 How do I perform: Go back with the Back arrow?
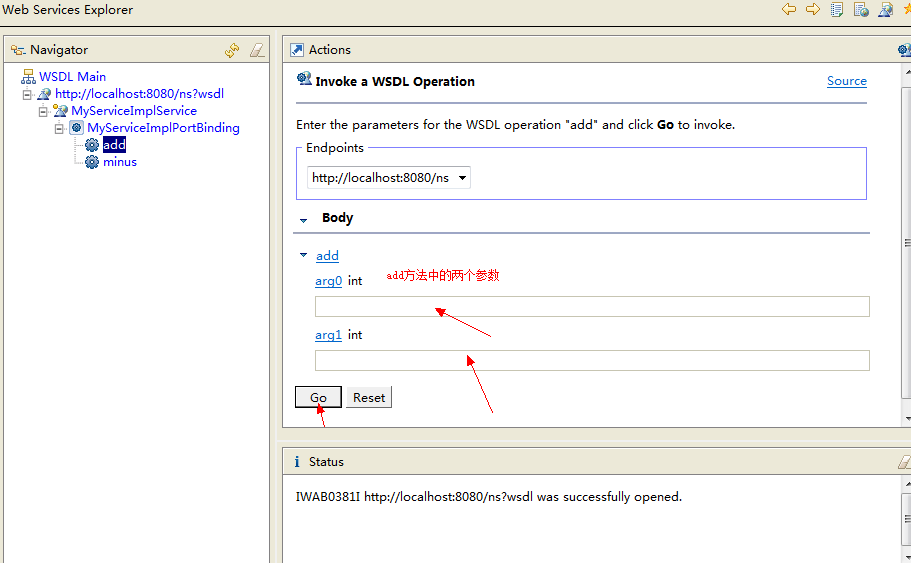pos(788,9)
